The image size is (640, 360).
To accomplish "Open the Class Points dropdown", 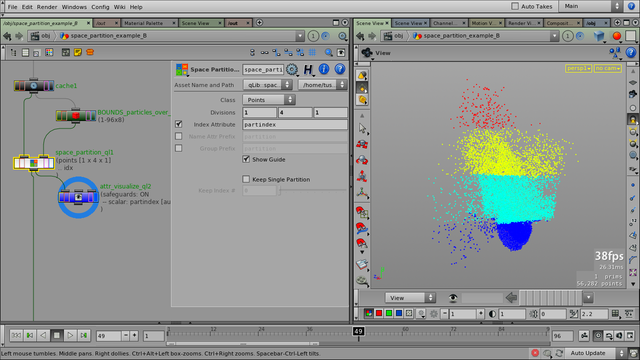I will pyautogui.click(x=269, y=100).
